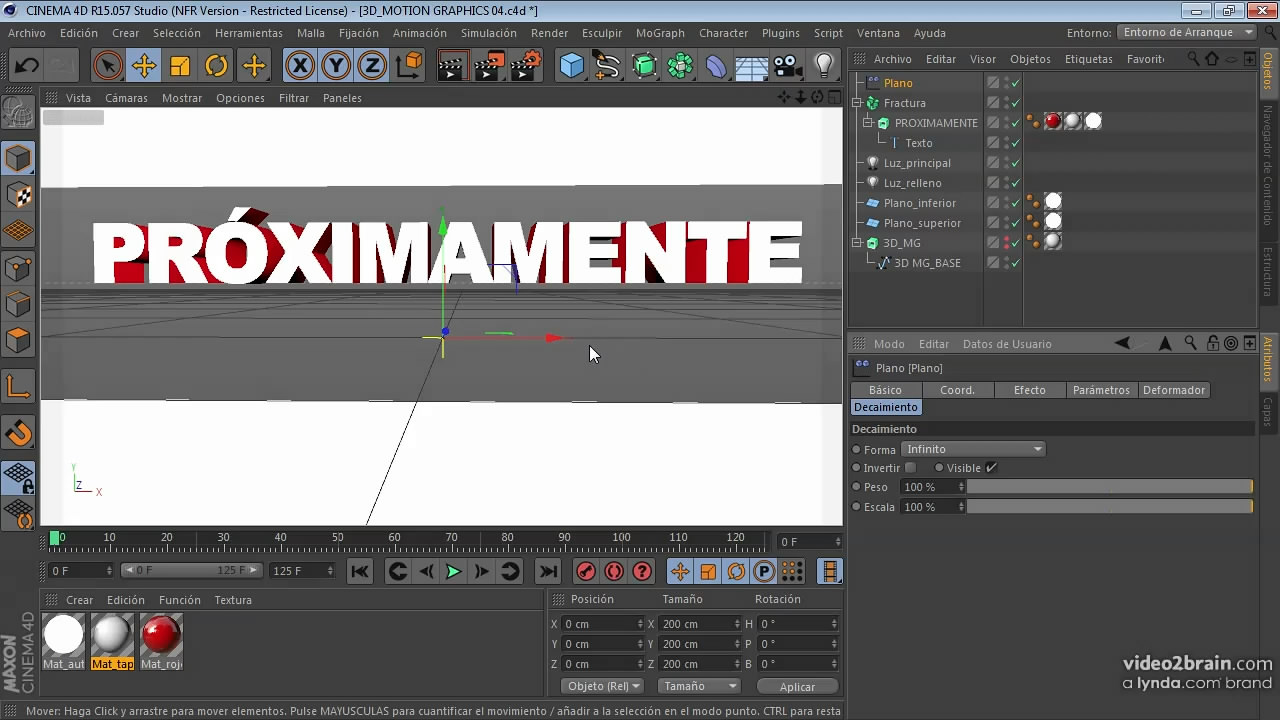
Task: Open the MoGraph menu
Action: pos(660,33)
